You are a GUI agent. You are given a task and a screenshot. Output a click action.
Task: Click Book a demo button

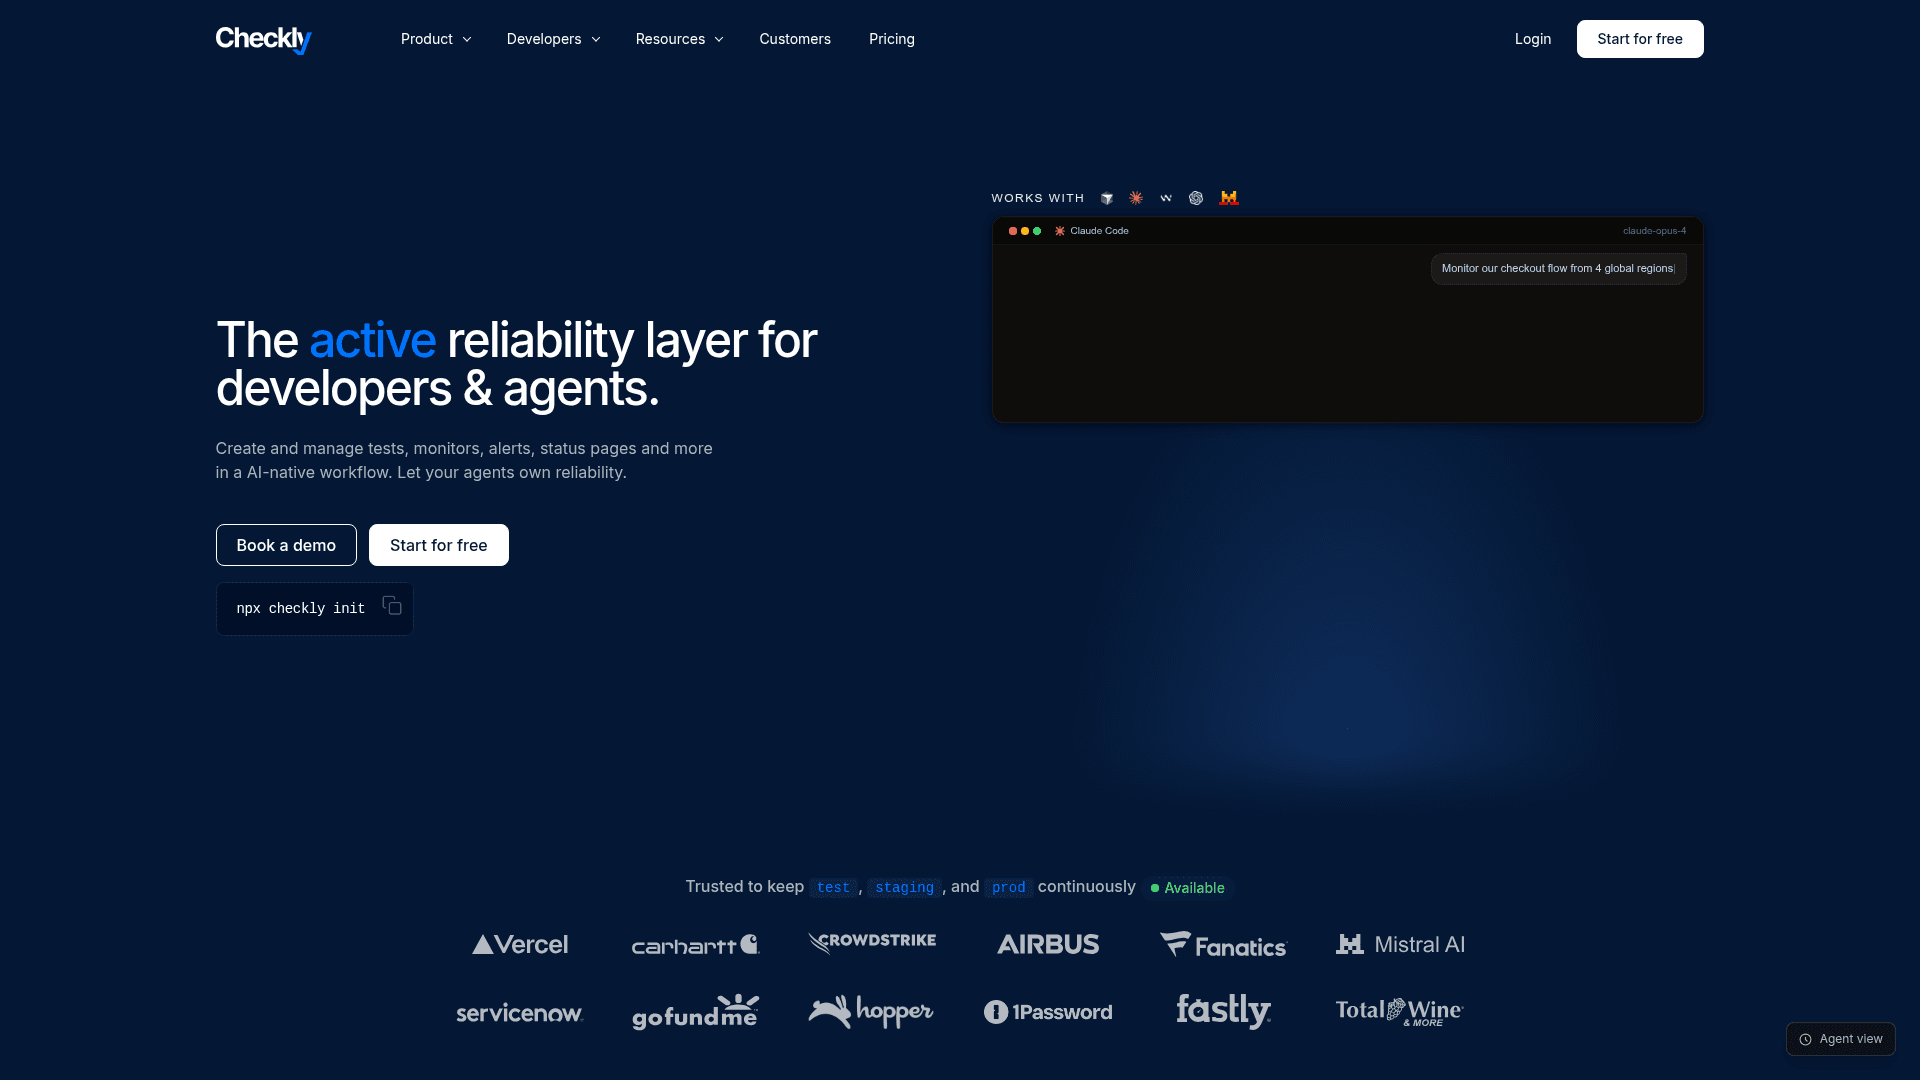(286, 545)
